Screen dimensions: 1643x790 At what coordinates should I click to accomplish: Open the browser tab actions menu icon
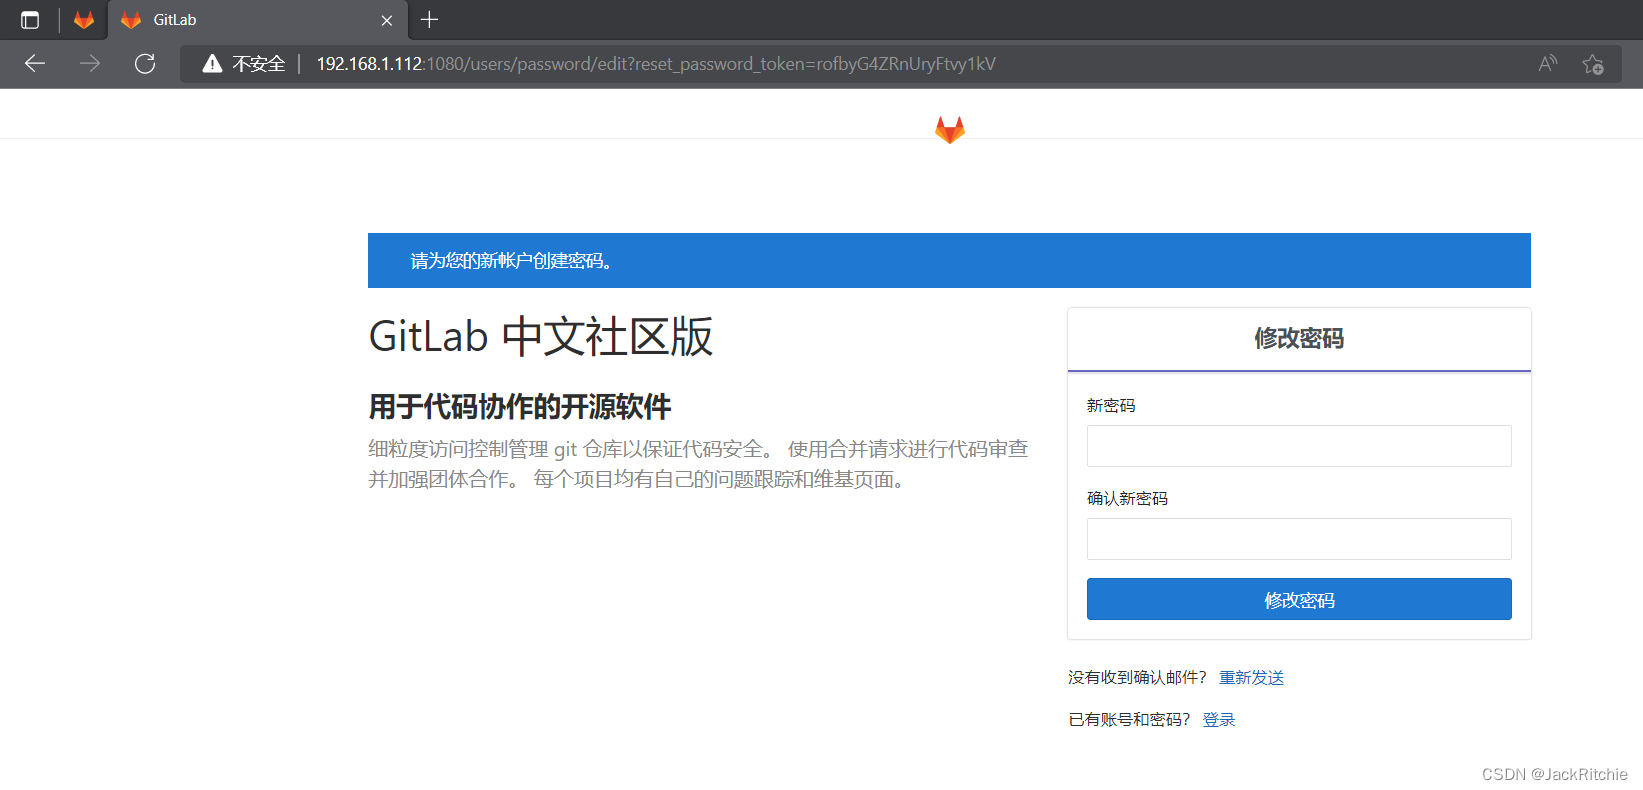(30, 20)
